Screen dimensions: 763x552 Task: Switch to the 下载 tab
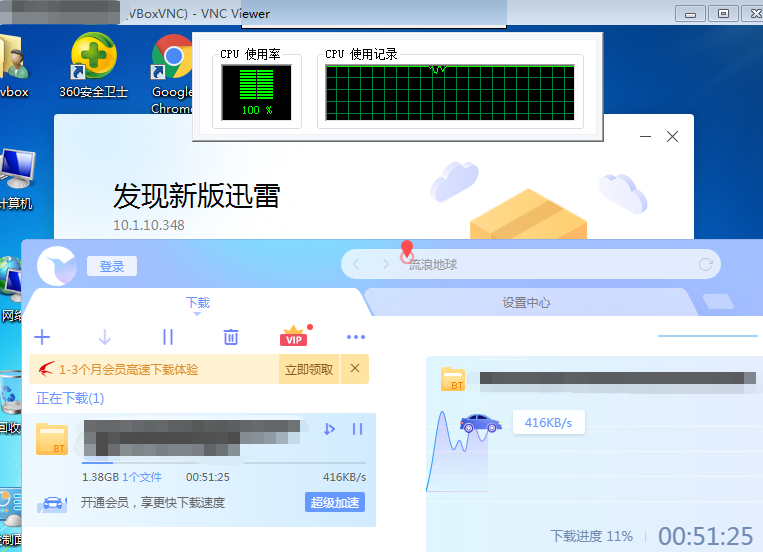[198, 303]
